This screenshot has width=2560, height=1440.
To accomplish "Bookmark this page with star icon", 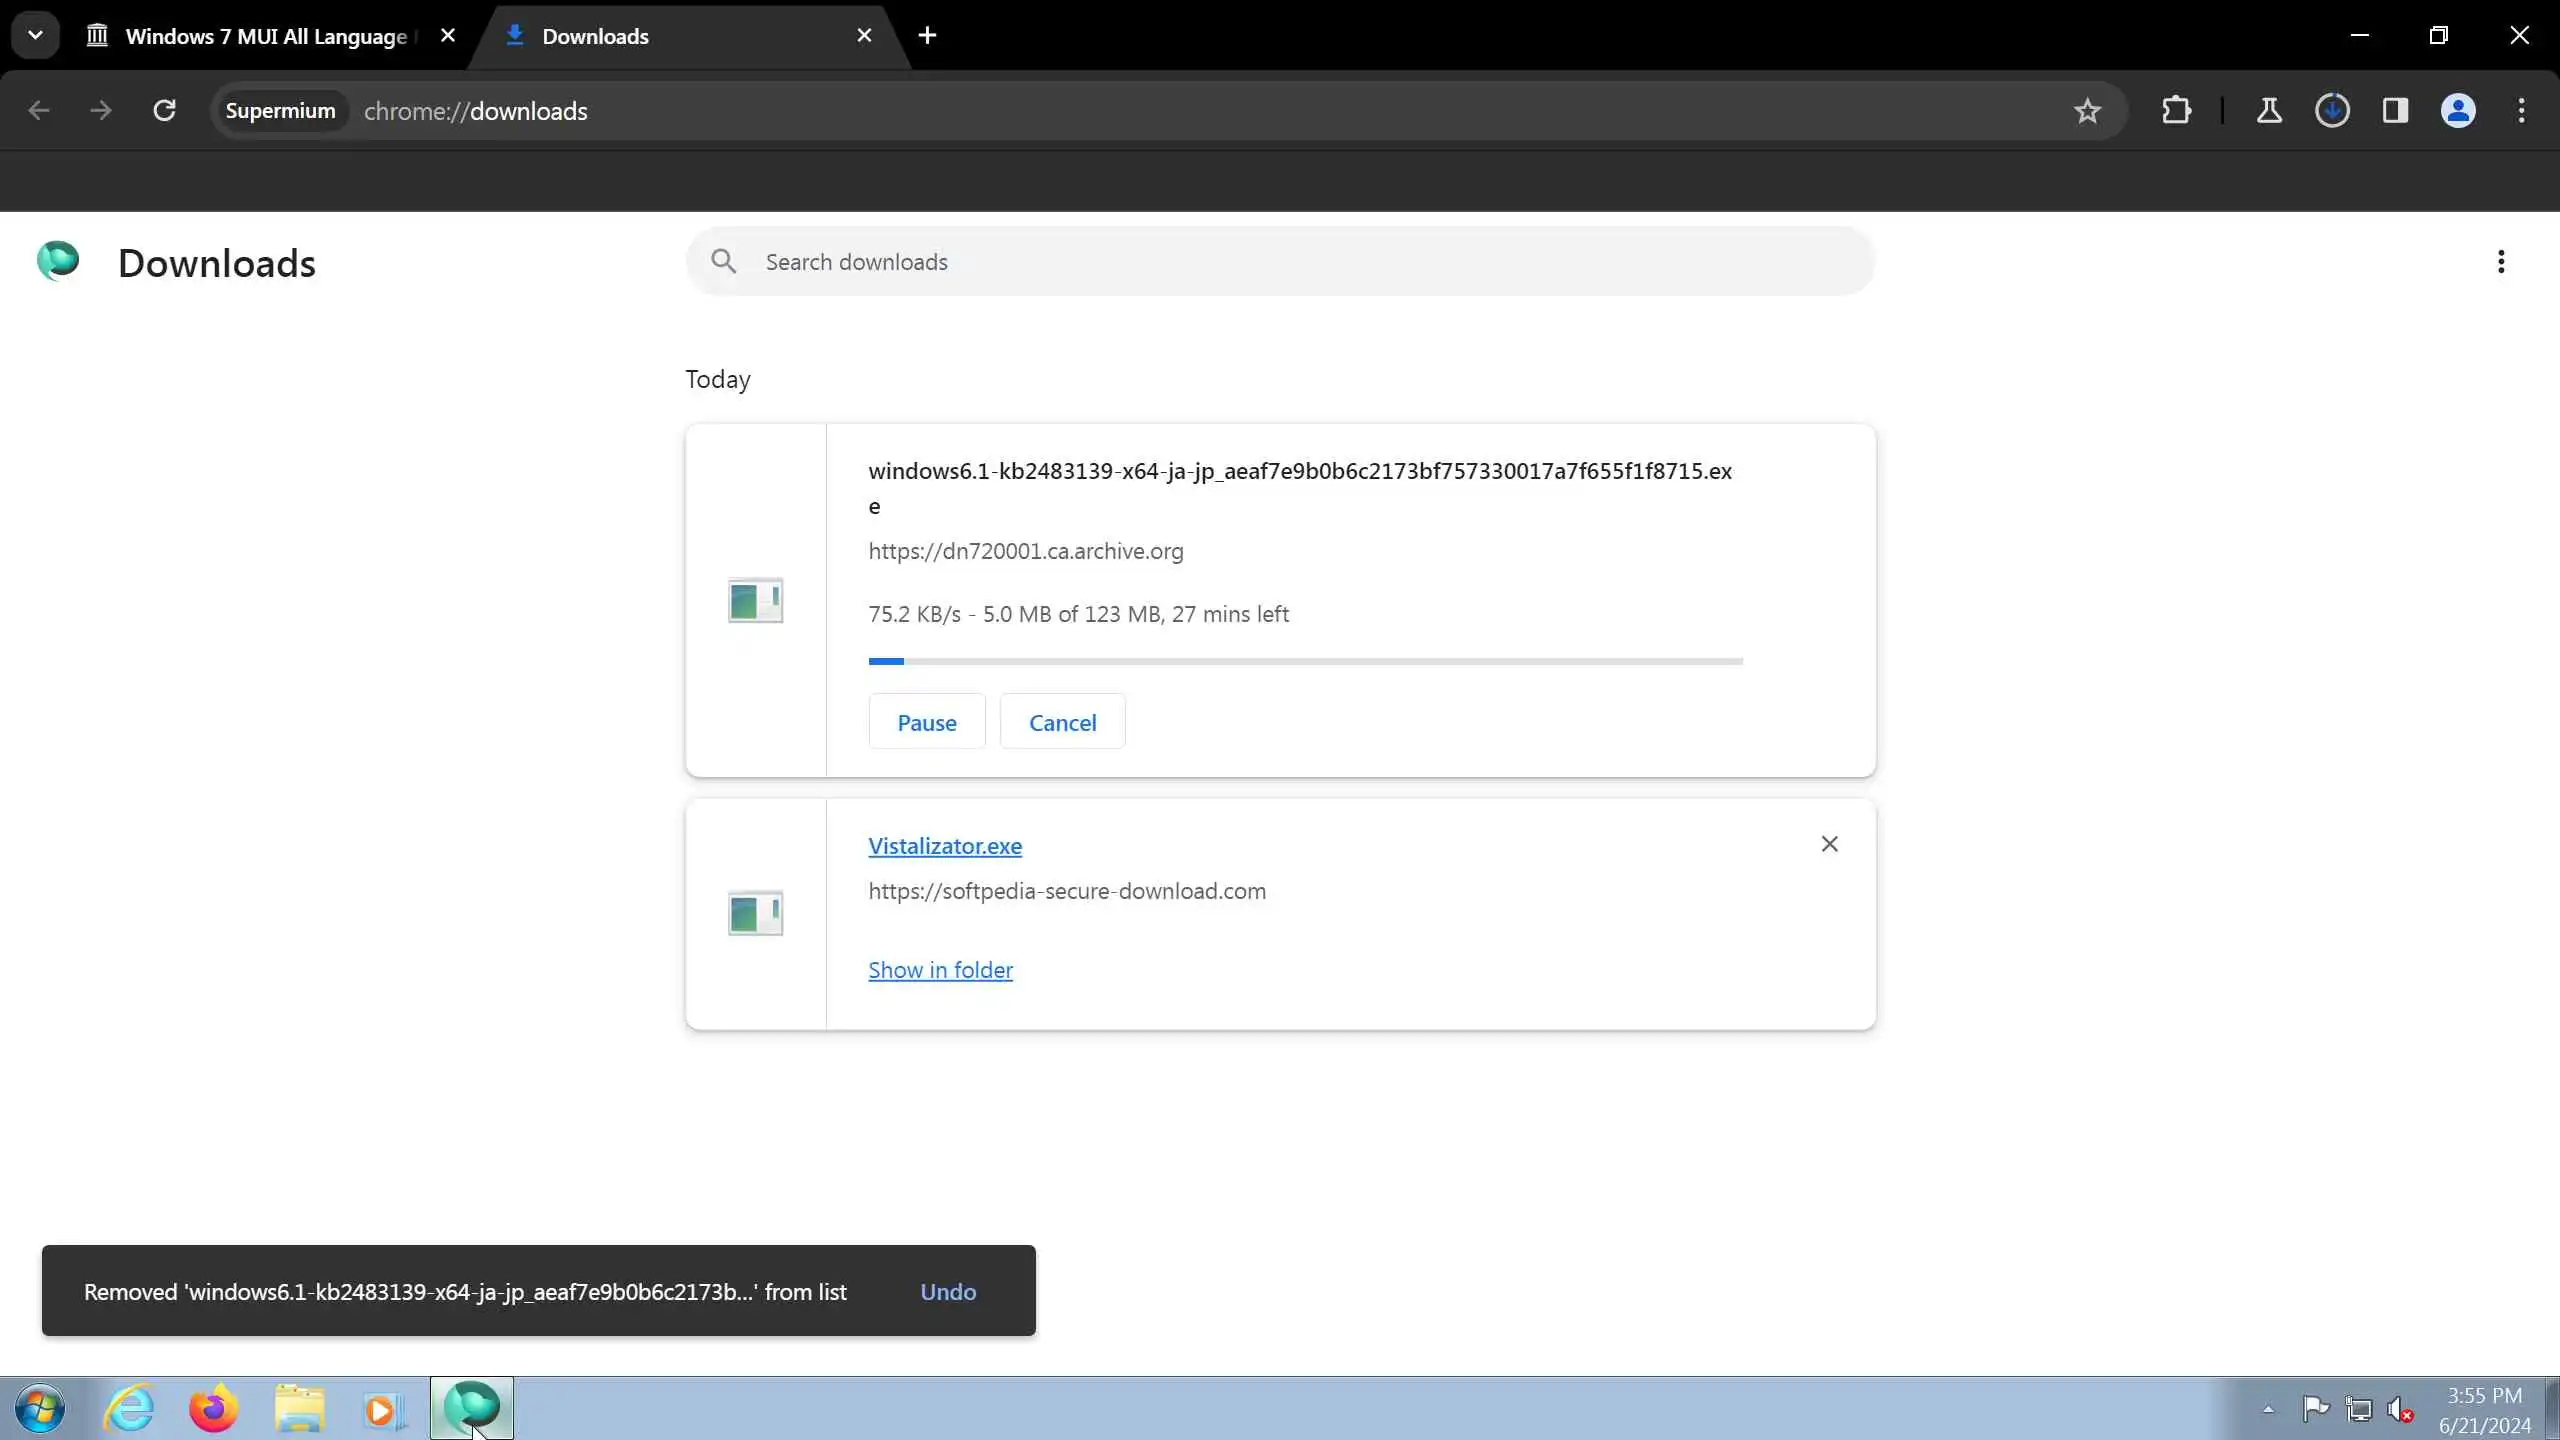I will 2087,111.
